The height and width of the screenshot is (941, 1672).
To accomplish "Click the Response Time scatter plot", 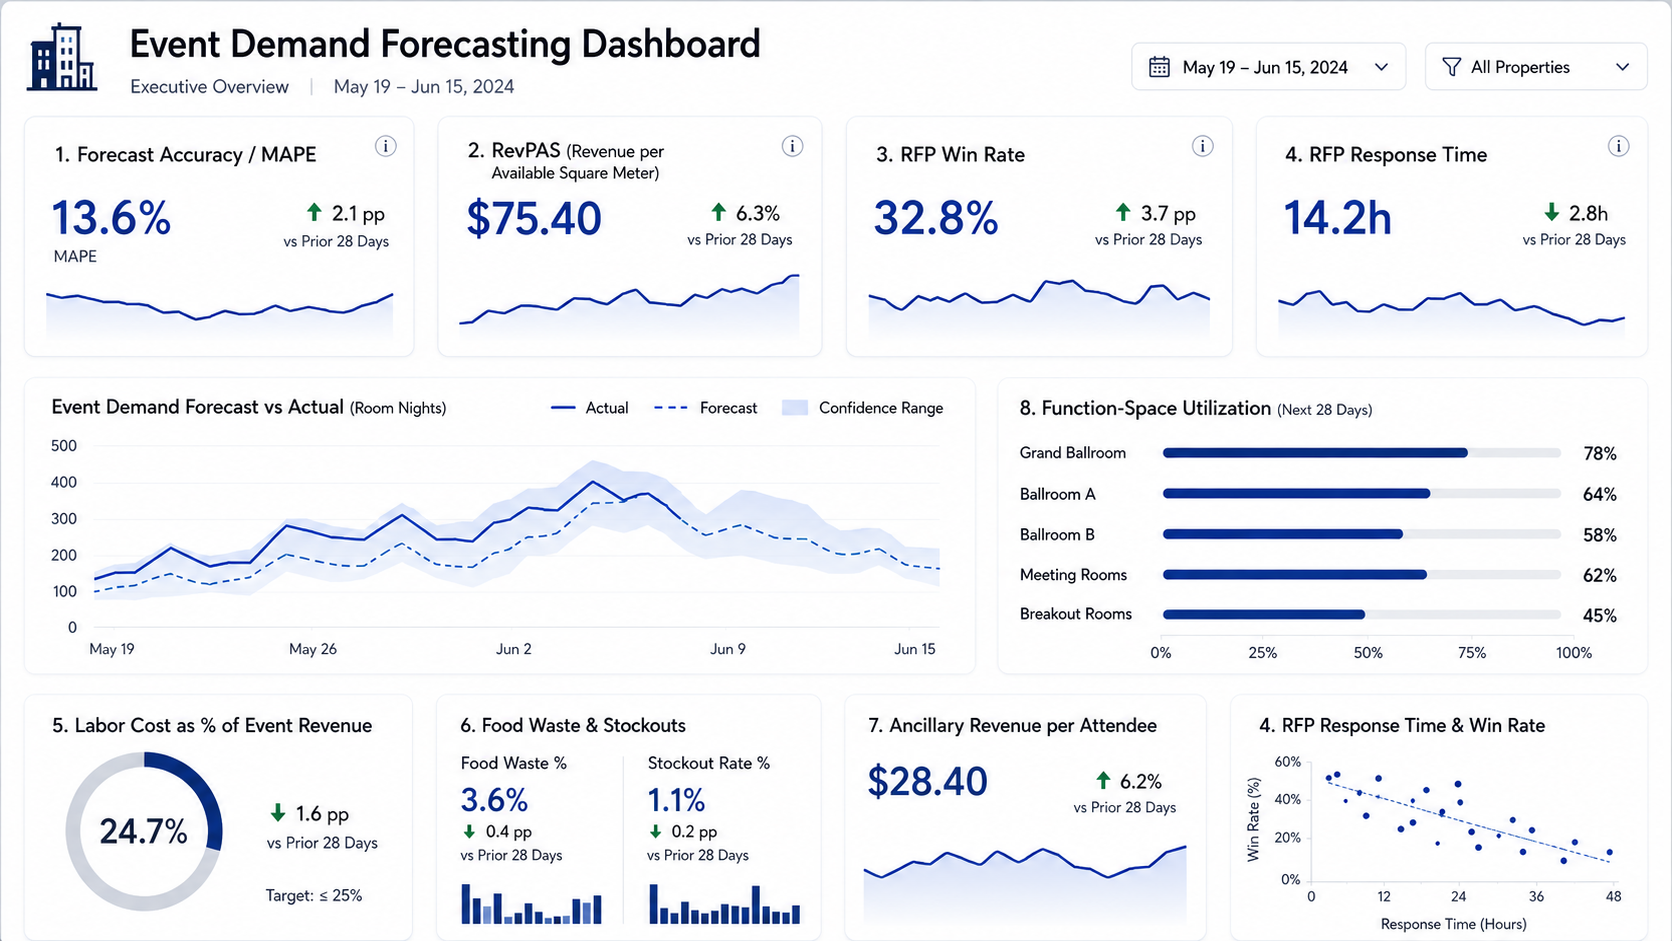I will click(1461, 820).
